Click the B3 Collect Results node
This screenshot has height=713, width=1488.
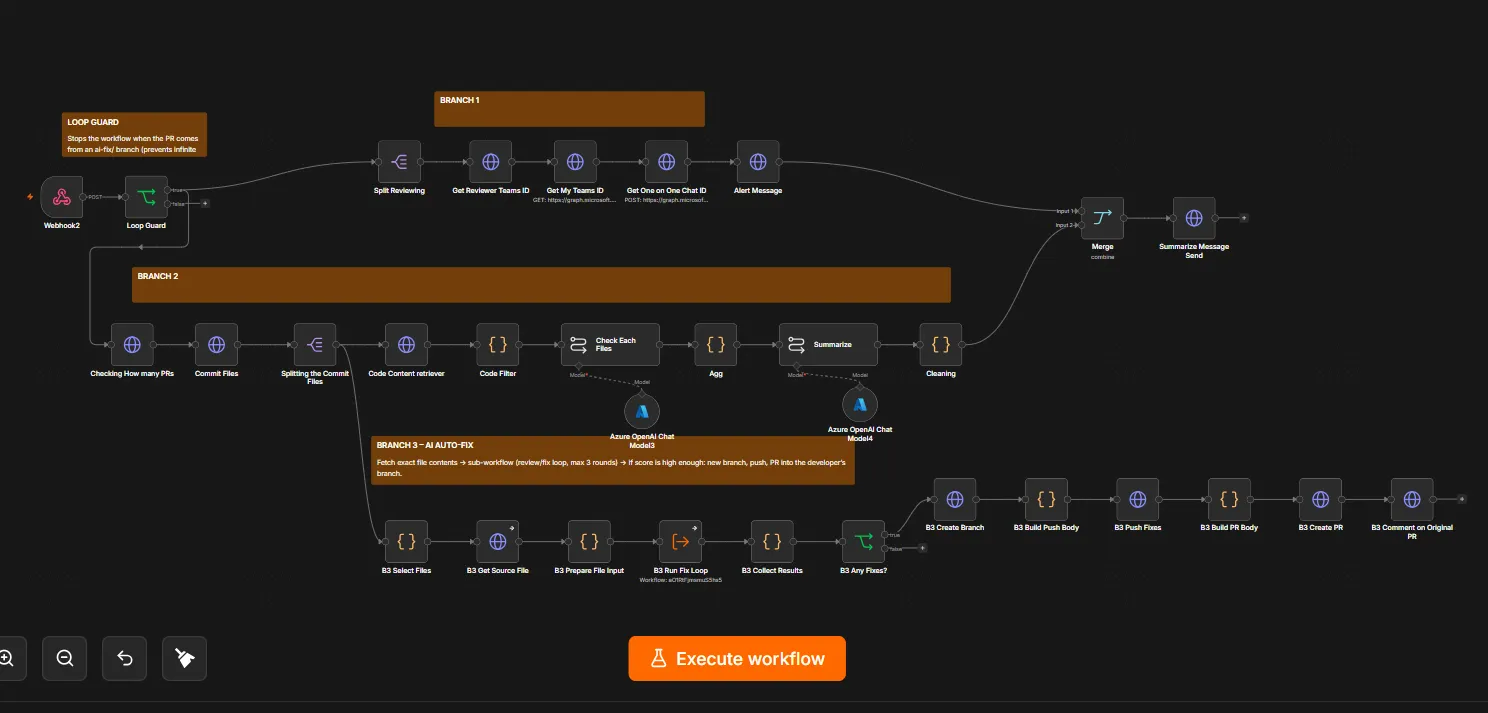(772, 542)
